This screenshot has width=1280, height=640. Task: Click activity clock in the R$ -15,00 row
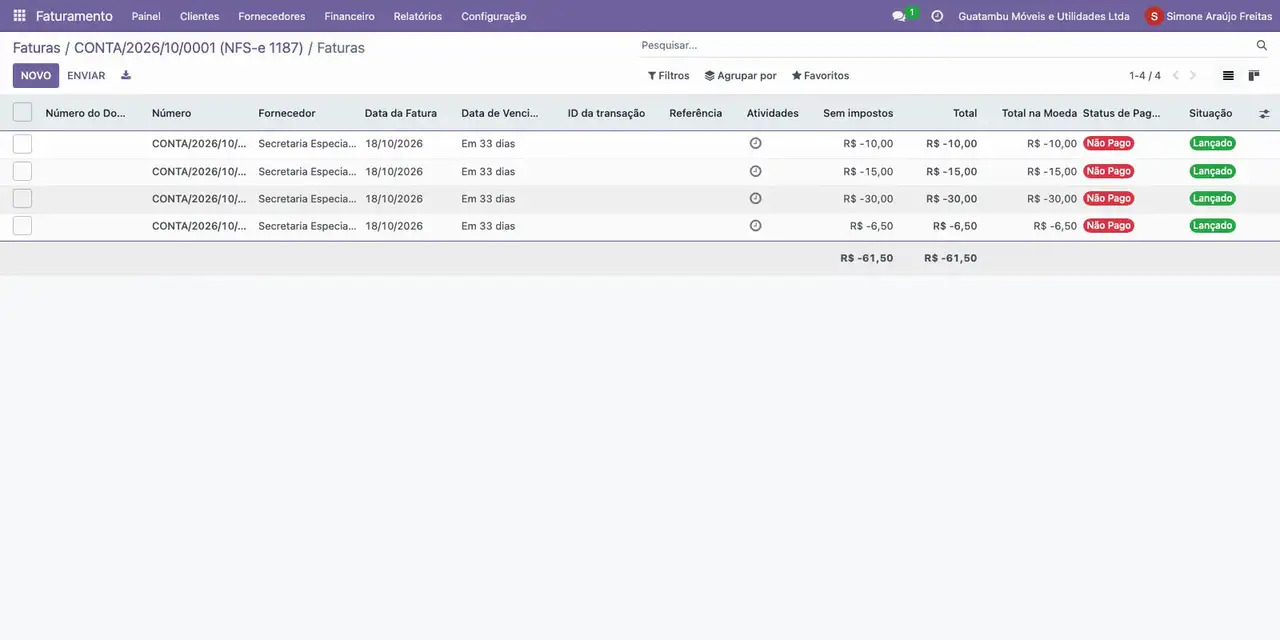pos(756,171)
